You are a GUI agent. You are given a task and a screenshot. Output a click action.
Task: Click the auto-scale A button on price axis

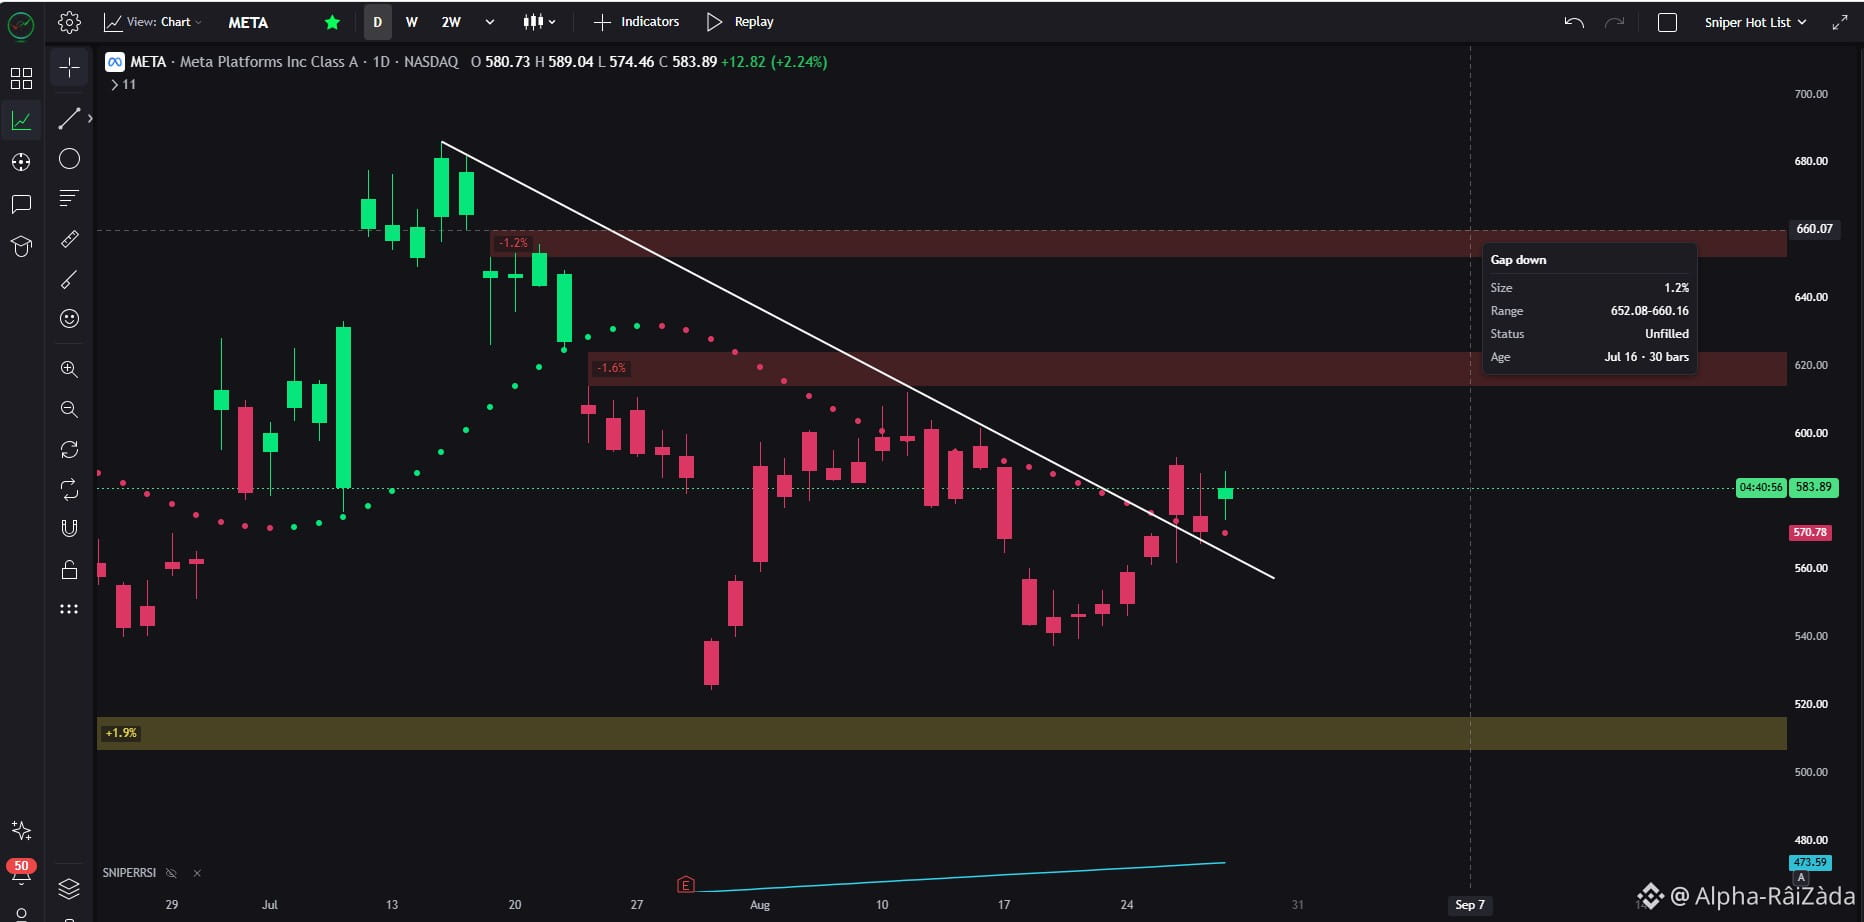[x=1801, y=878]
